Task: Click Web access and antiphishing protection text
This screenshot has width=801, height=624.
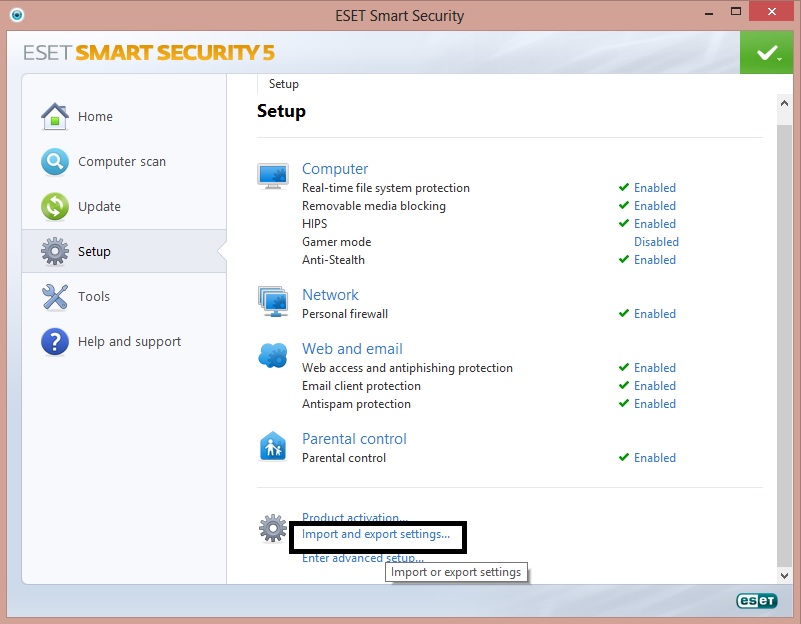Action: click(x=407, y=368)
